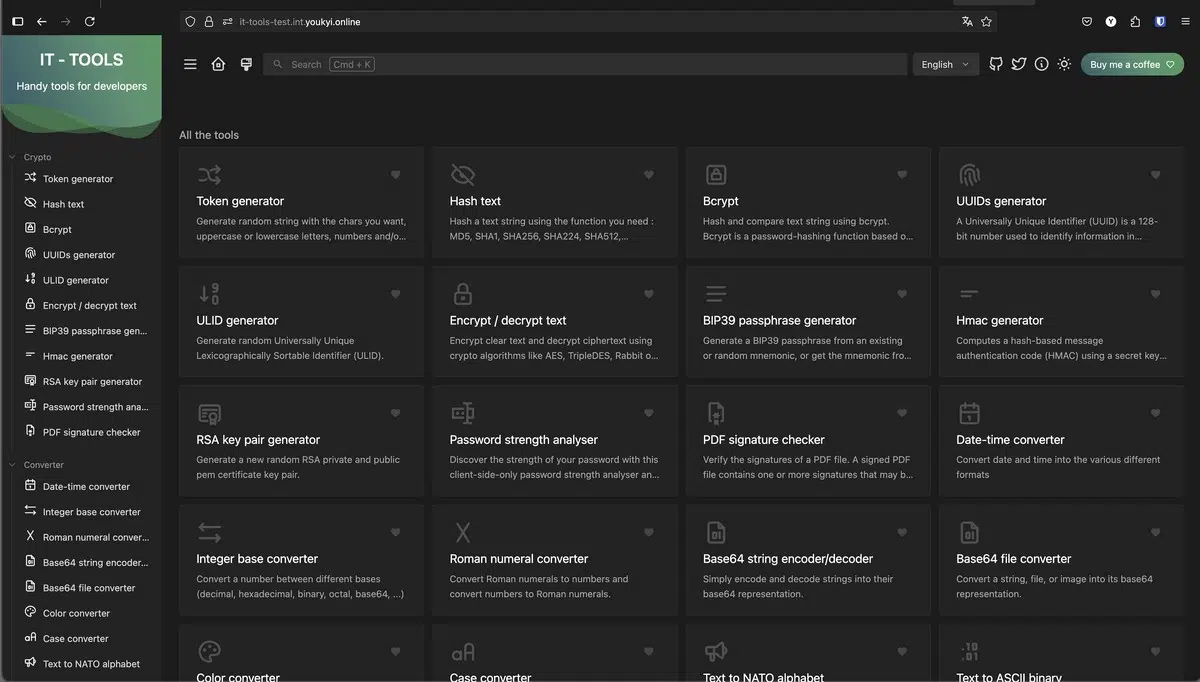Reload the page in browser toolbar

(90, 21)
